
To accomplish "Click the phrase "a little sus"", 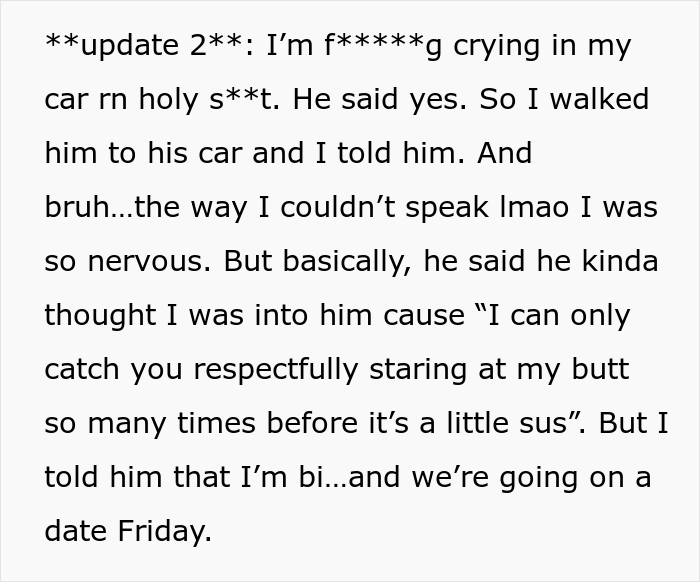I will (x=493, y=423).
